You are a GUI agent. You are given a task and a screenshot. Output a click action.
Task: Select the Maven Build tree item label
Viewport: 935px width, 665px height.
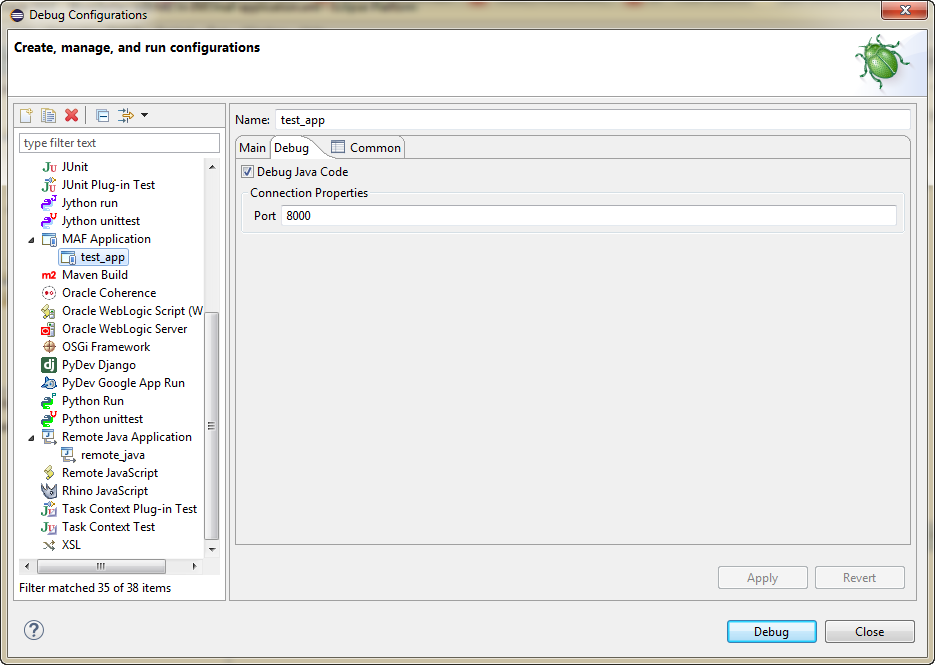tap(95, 275)
